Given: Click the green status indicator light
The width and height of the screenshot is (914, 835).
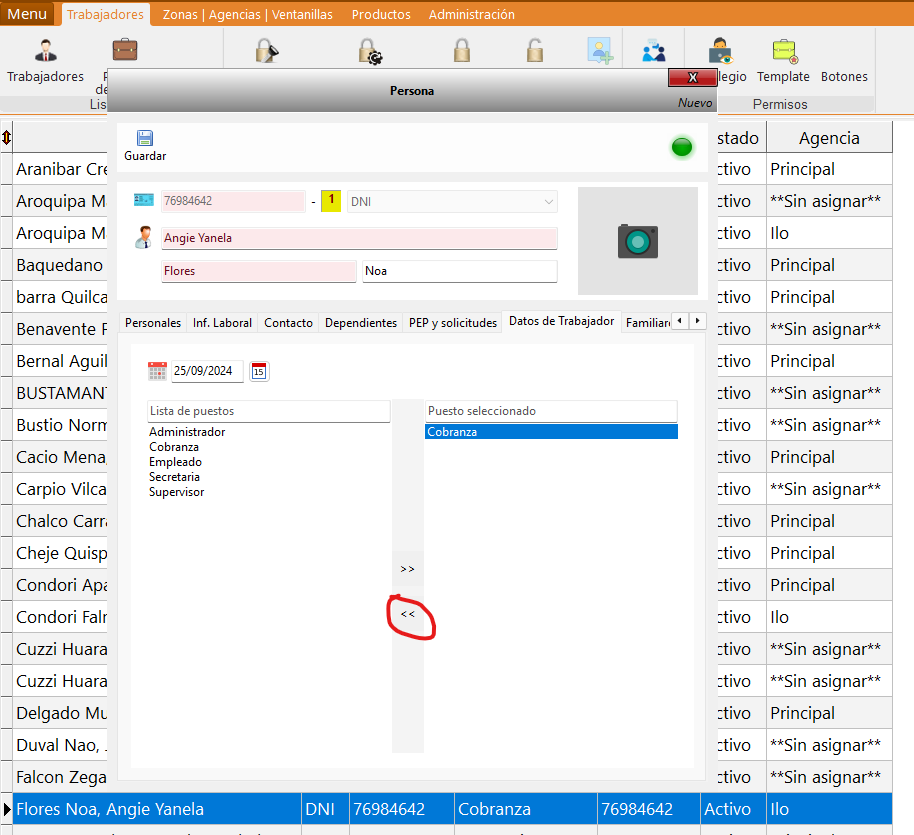Looking at the screenshot, I should tap(682, 148).
